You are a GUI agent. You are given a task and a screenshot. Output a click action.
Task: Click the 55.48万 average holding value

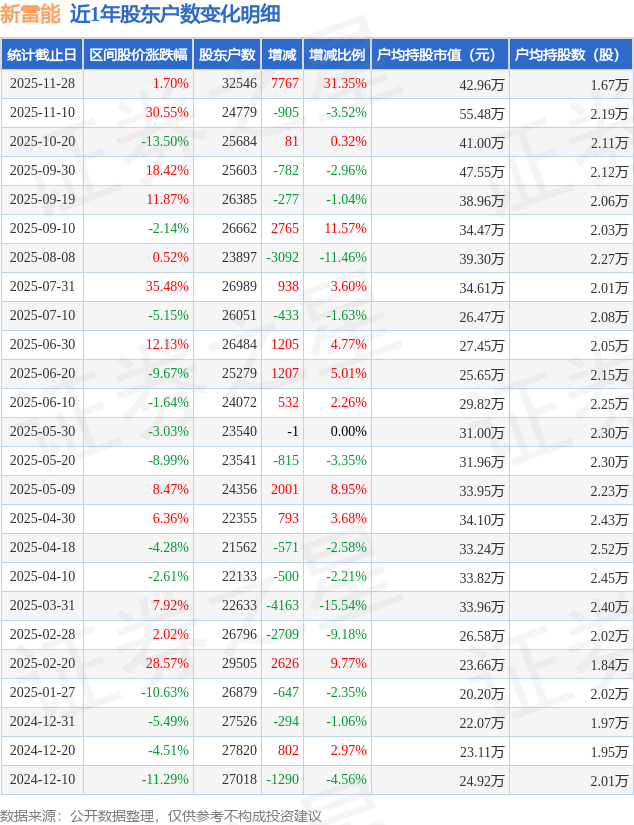(482, 114)
